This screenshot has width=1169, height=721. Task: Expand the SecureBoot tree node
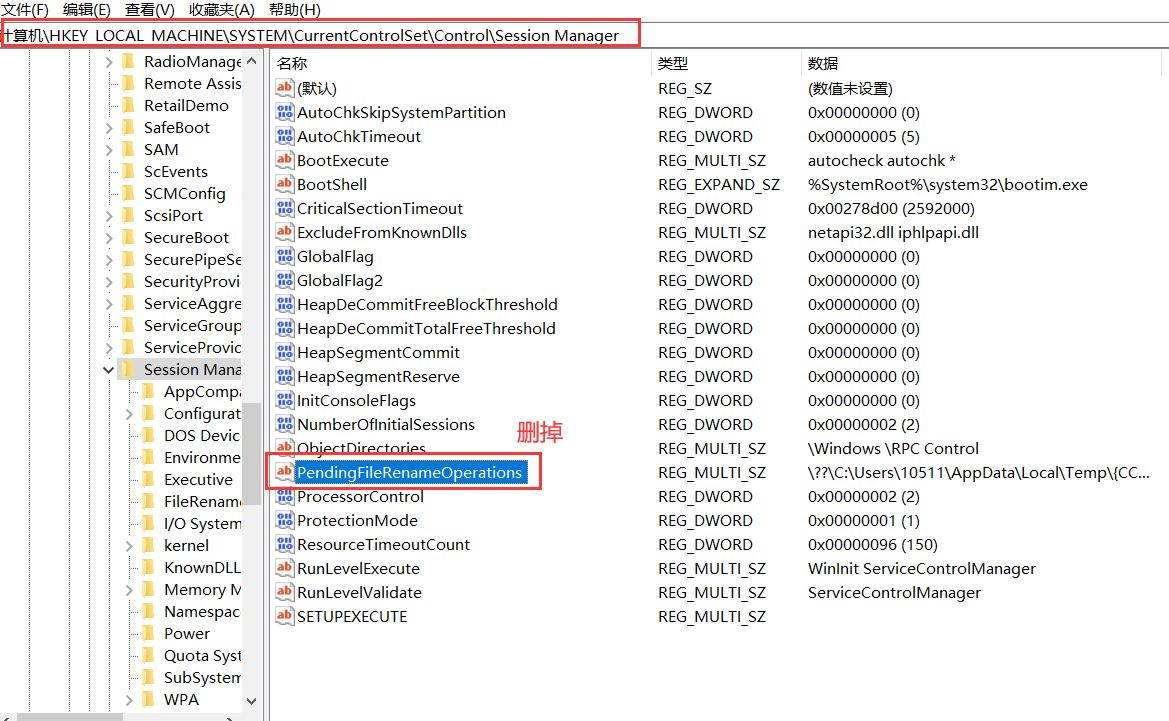[109, 237]
